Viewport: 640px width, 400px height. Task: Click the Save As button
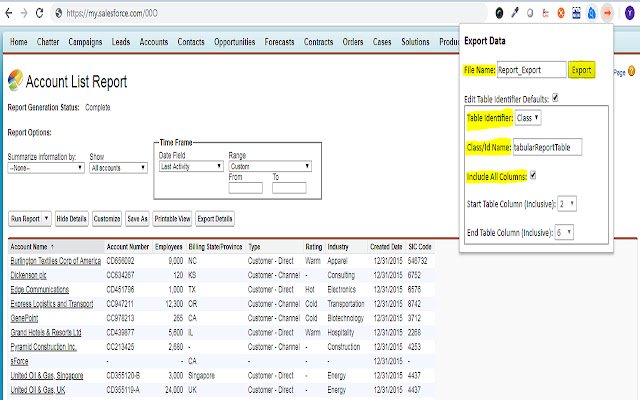tap(137, 218)
